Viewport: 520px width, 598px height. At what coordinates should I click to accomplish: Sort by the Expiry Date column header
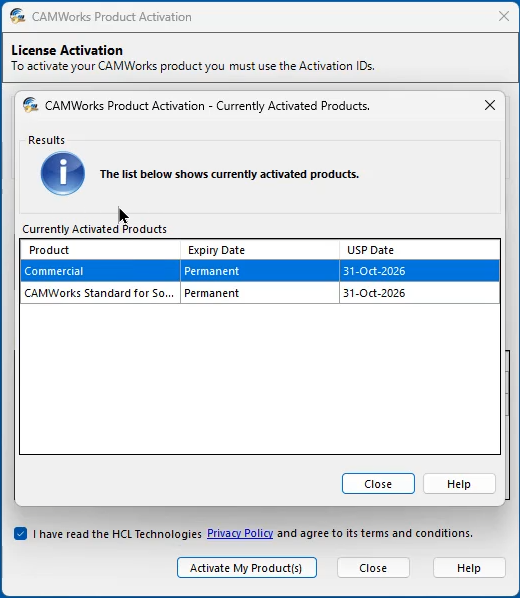coord(260,250)
